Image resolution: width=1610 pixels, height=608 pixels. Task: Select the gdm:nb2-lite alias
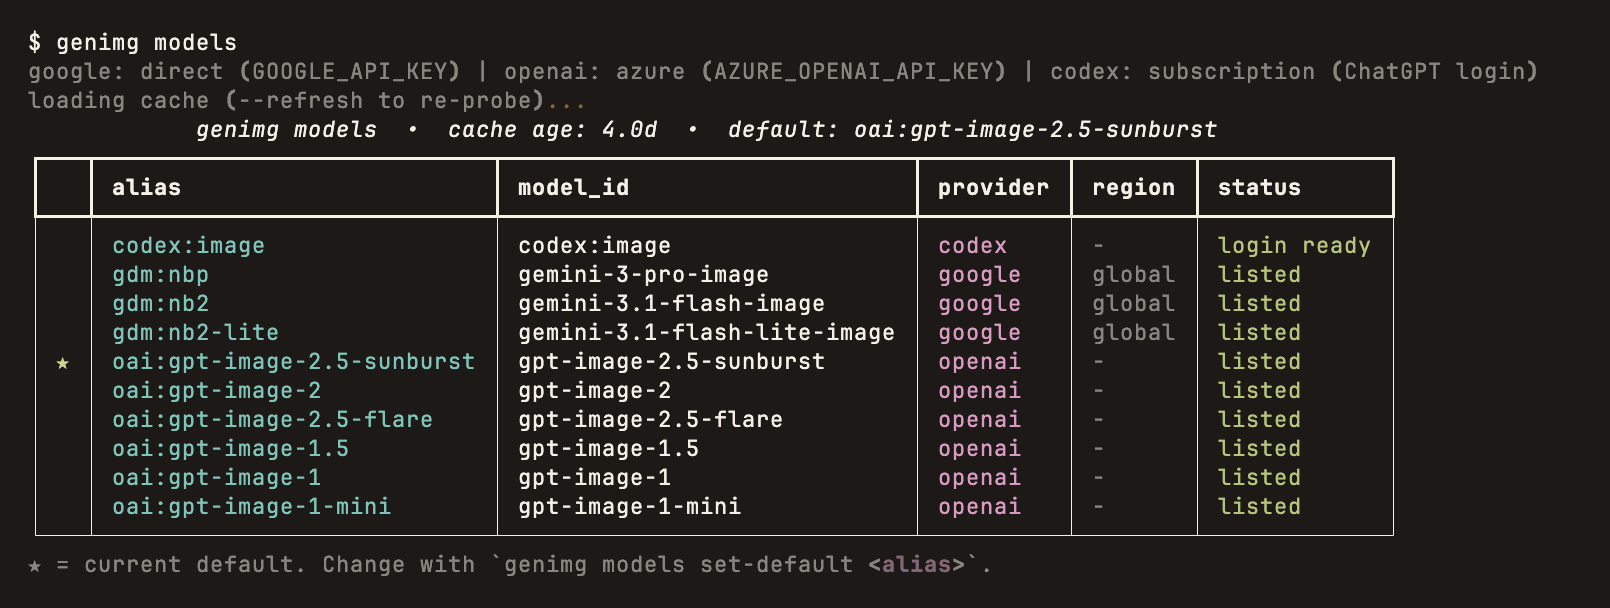[195, 333]
